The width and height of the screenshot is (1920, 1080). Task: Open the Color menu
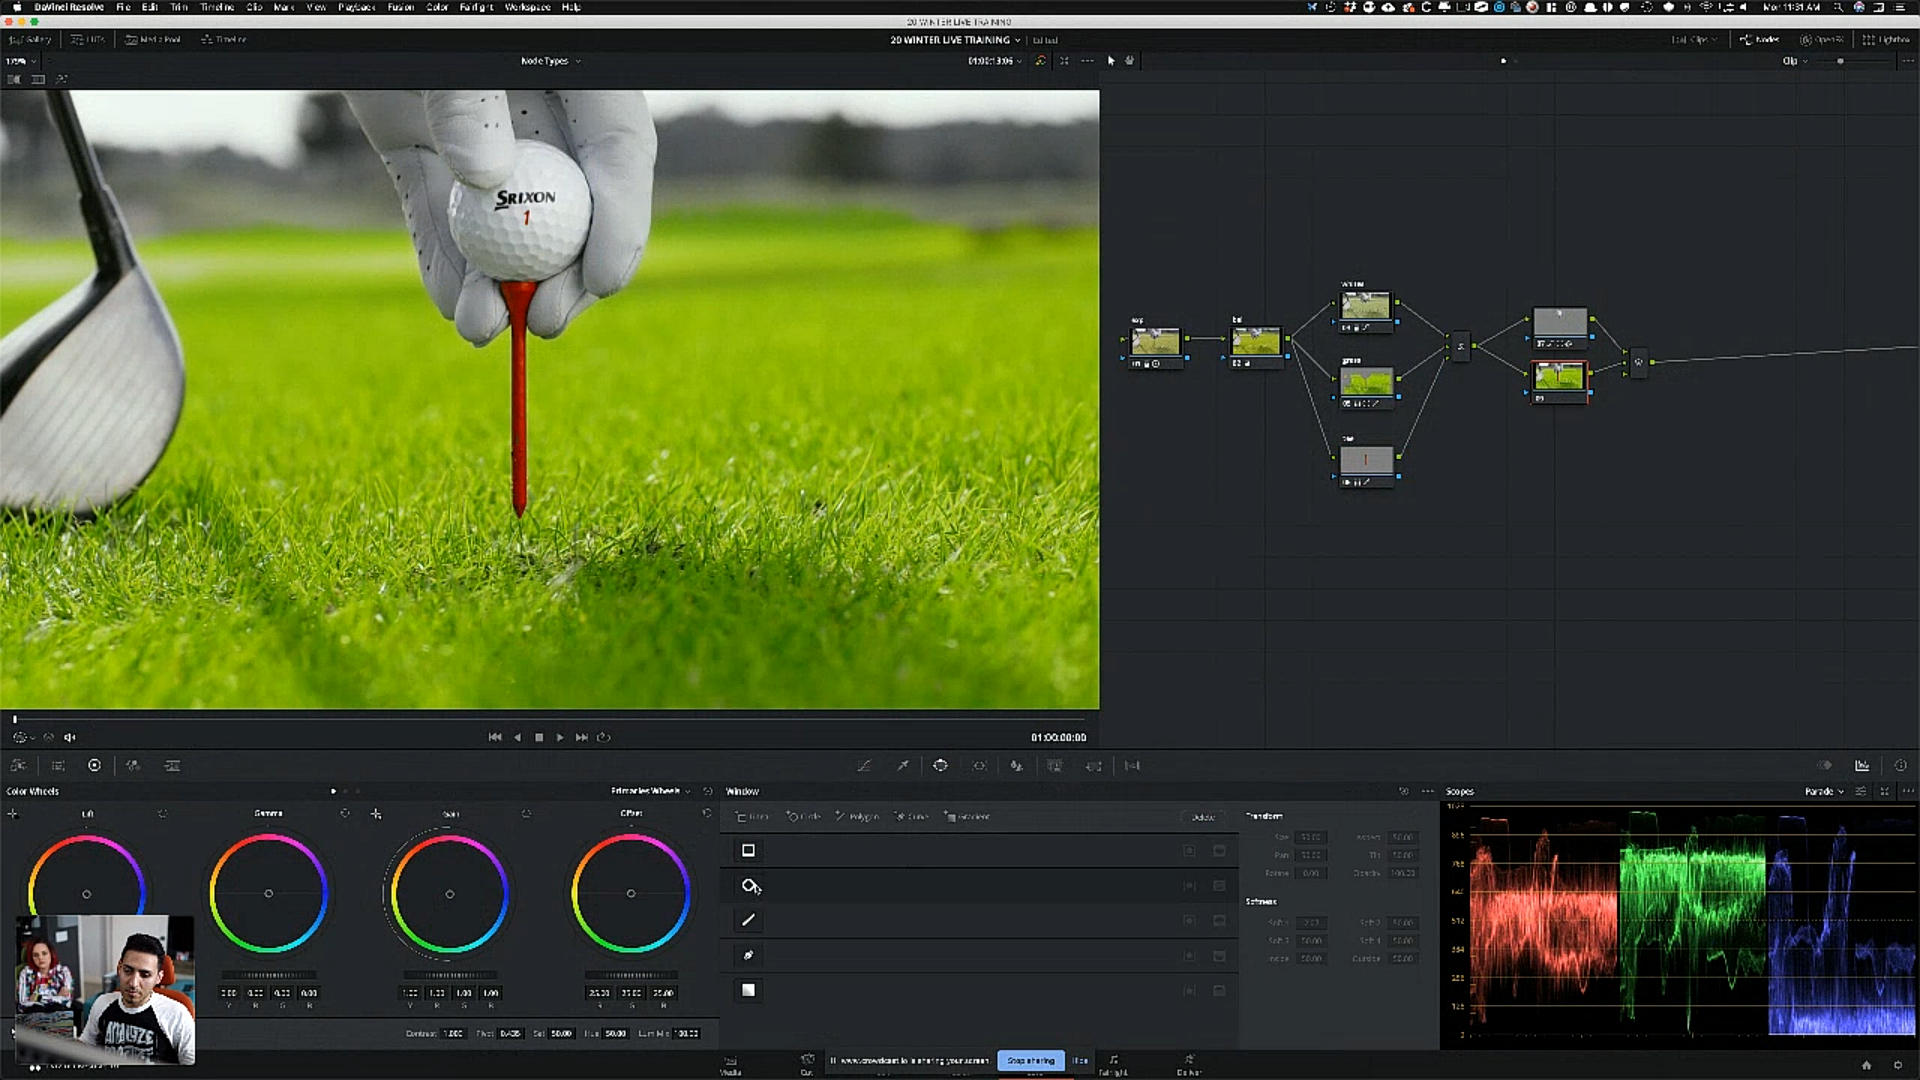437,7
